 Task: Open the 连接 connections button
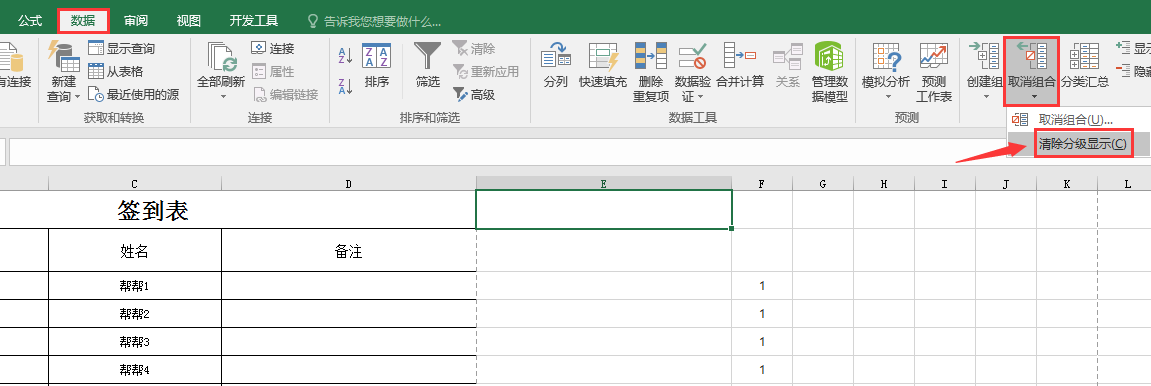(272, 48)
